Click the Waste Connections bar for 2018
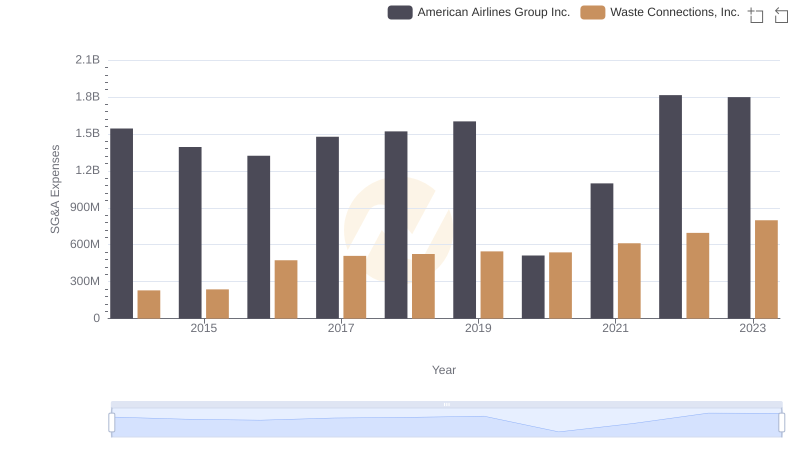Image resolution: width=800 pixels, height=461 pixels. (423, 286)
